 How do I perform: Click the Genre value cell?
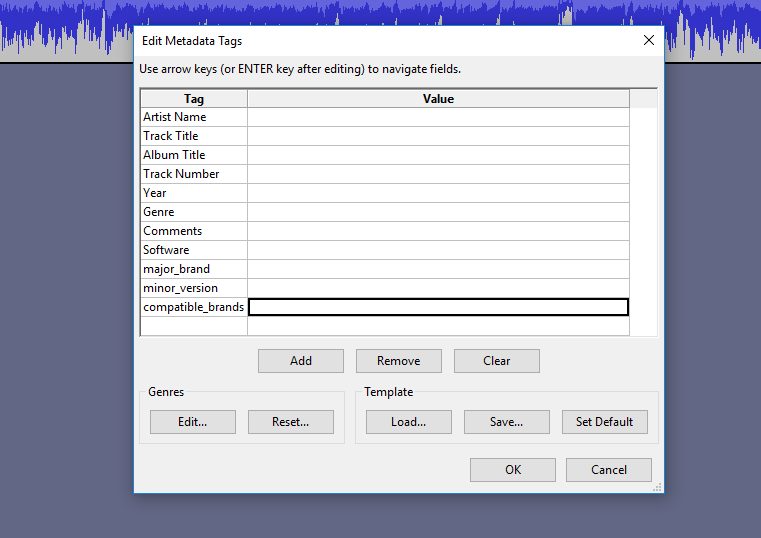tap(438, 212)
